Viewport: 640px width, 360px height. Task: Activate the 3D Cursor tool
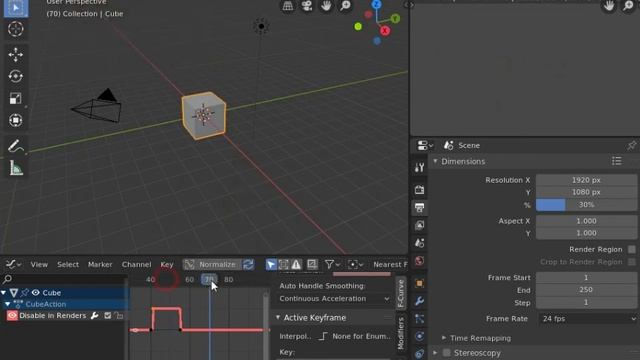16,29
